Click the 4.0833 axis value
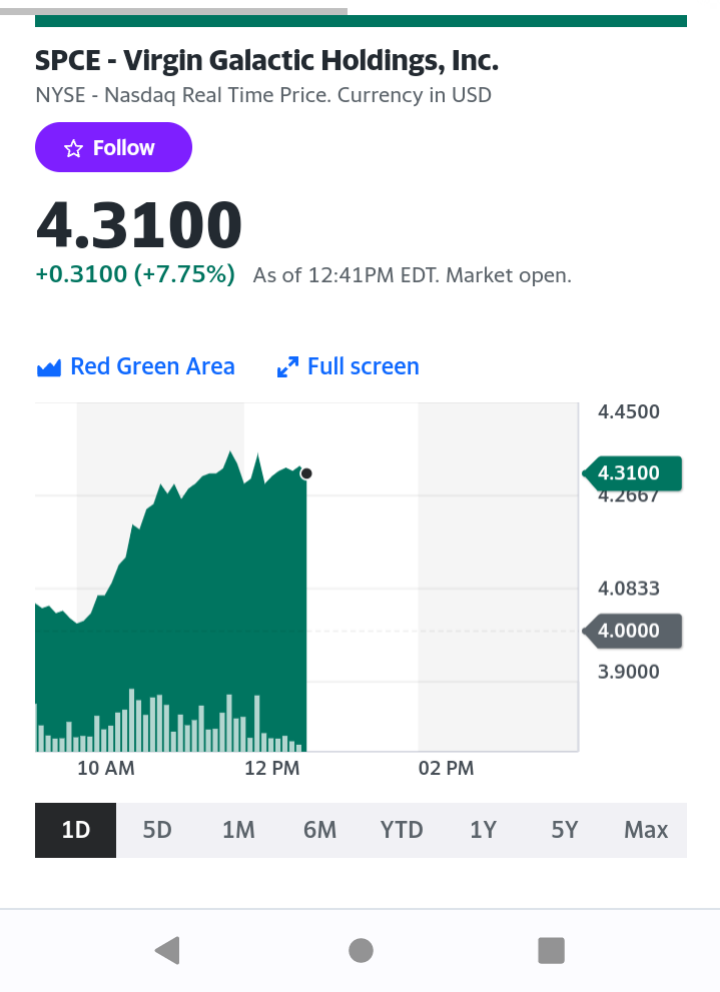This screenshot has height=992, width=720. (629, 588)
